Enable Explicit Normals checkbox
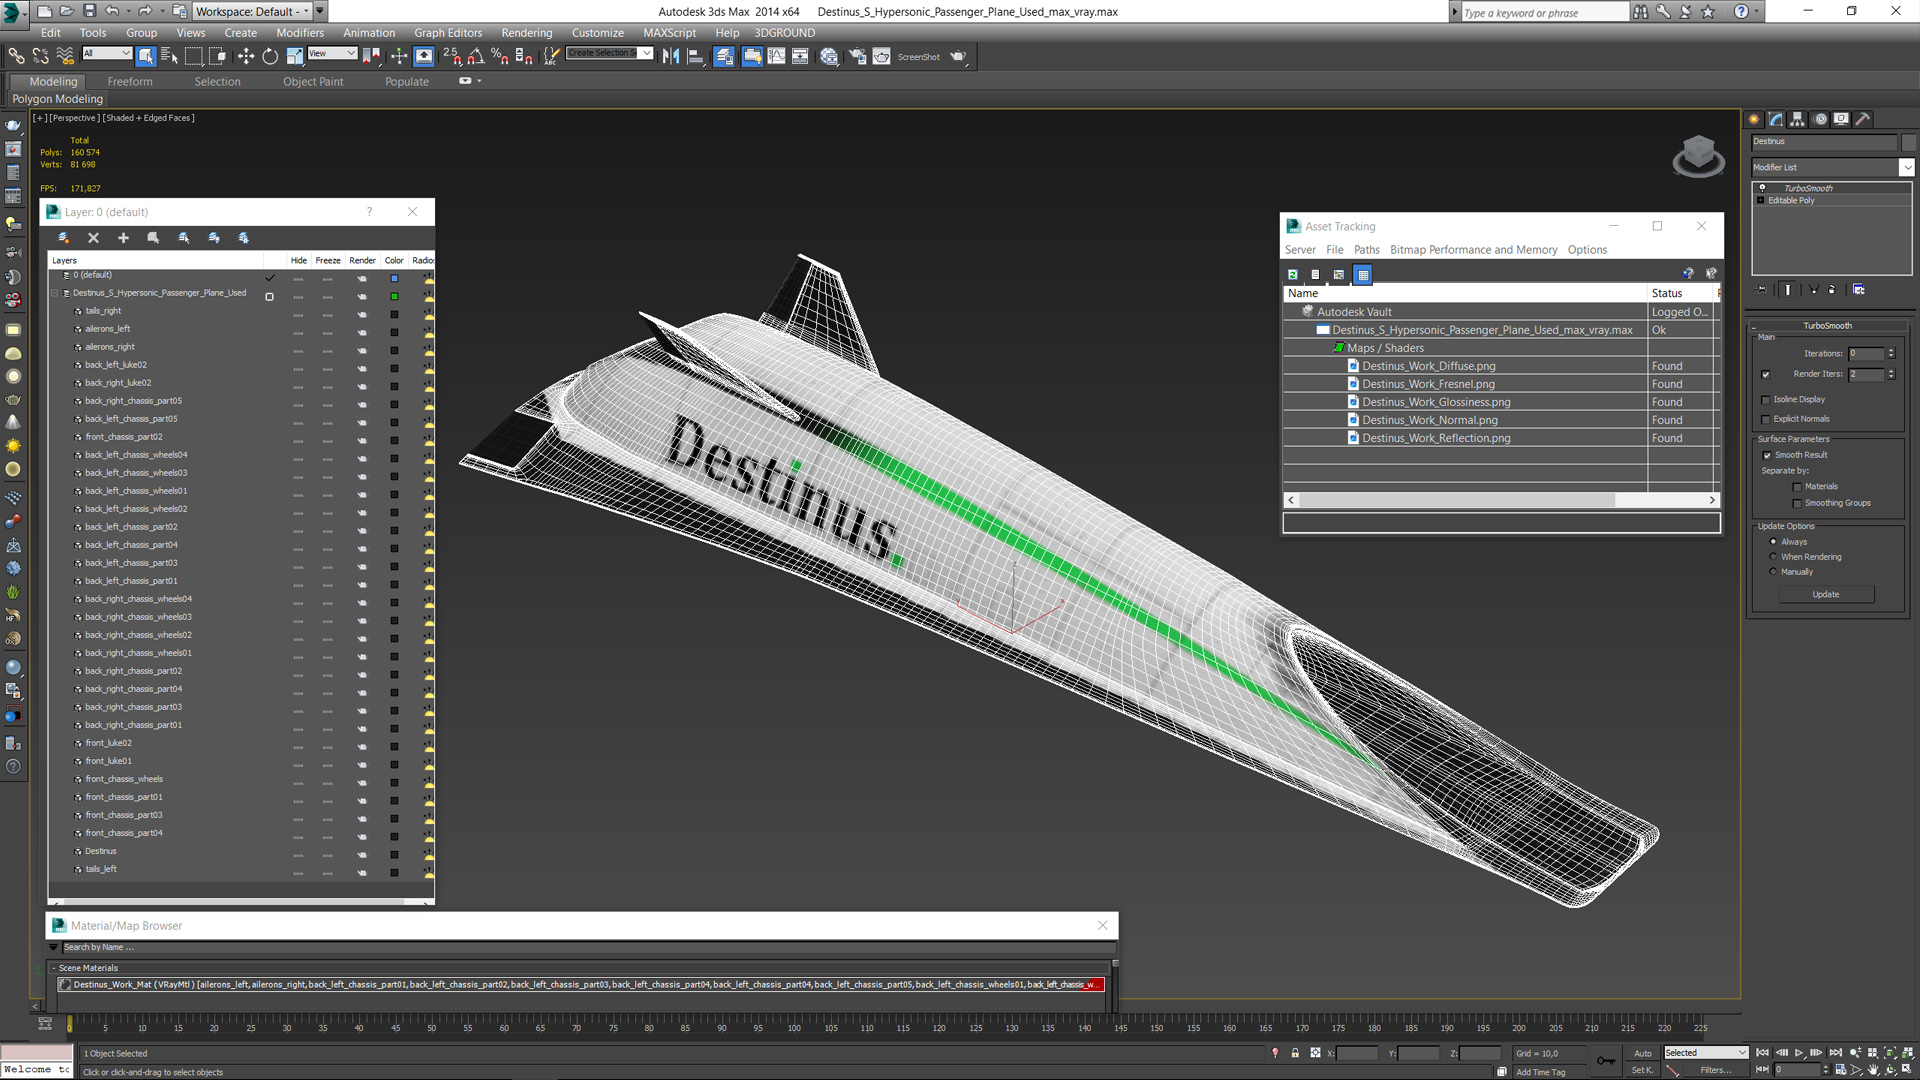 point(1766,420)
